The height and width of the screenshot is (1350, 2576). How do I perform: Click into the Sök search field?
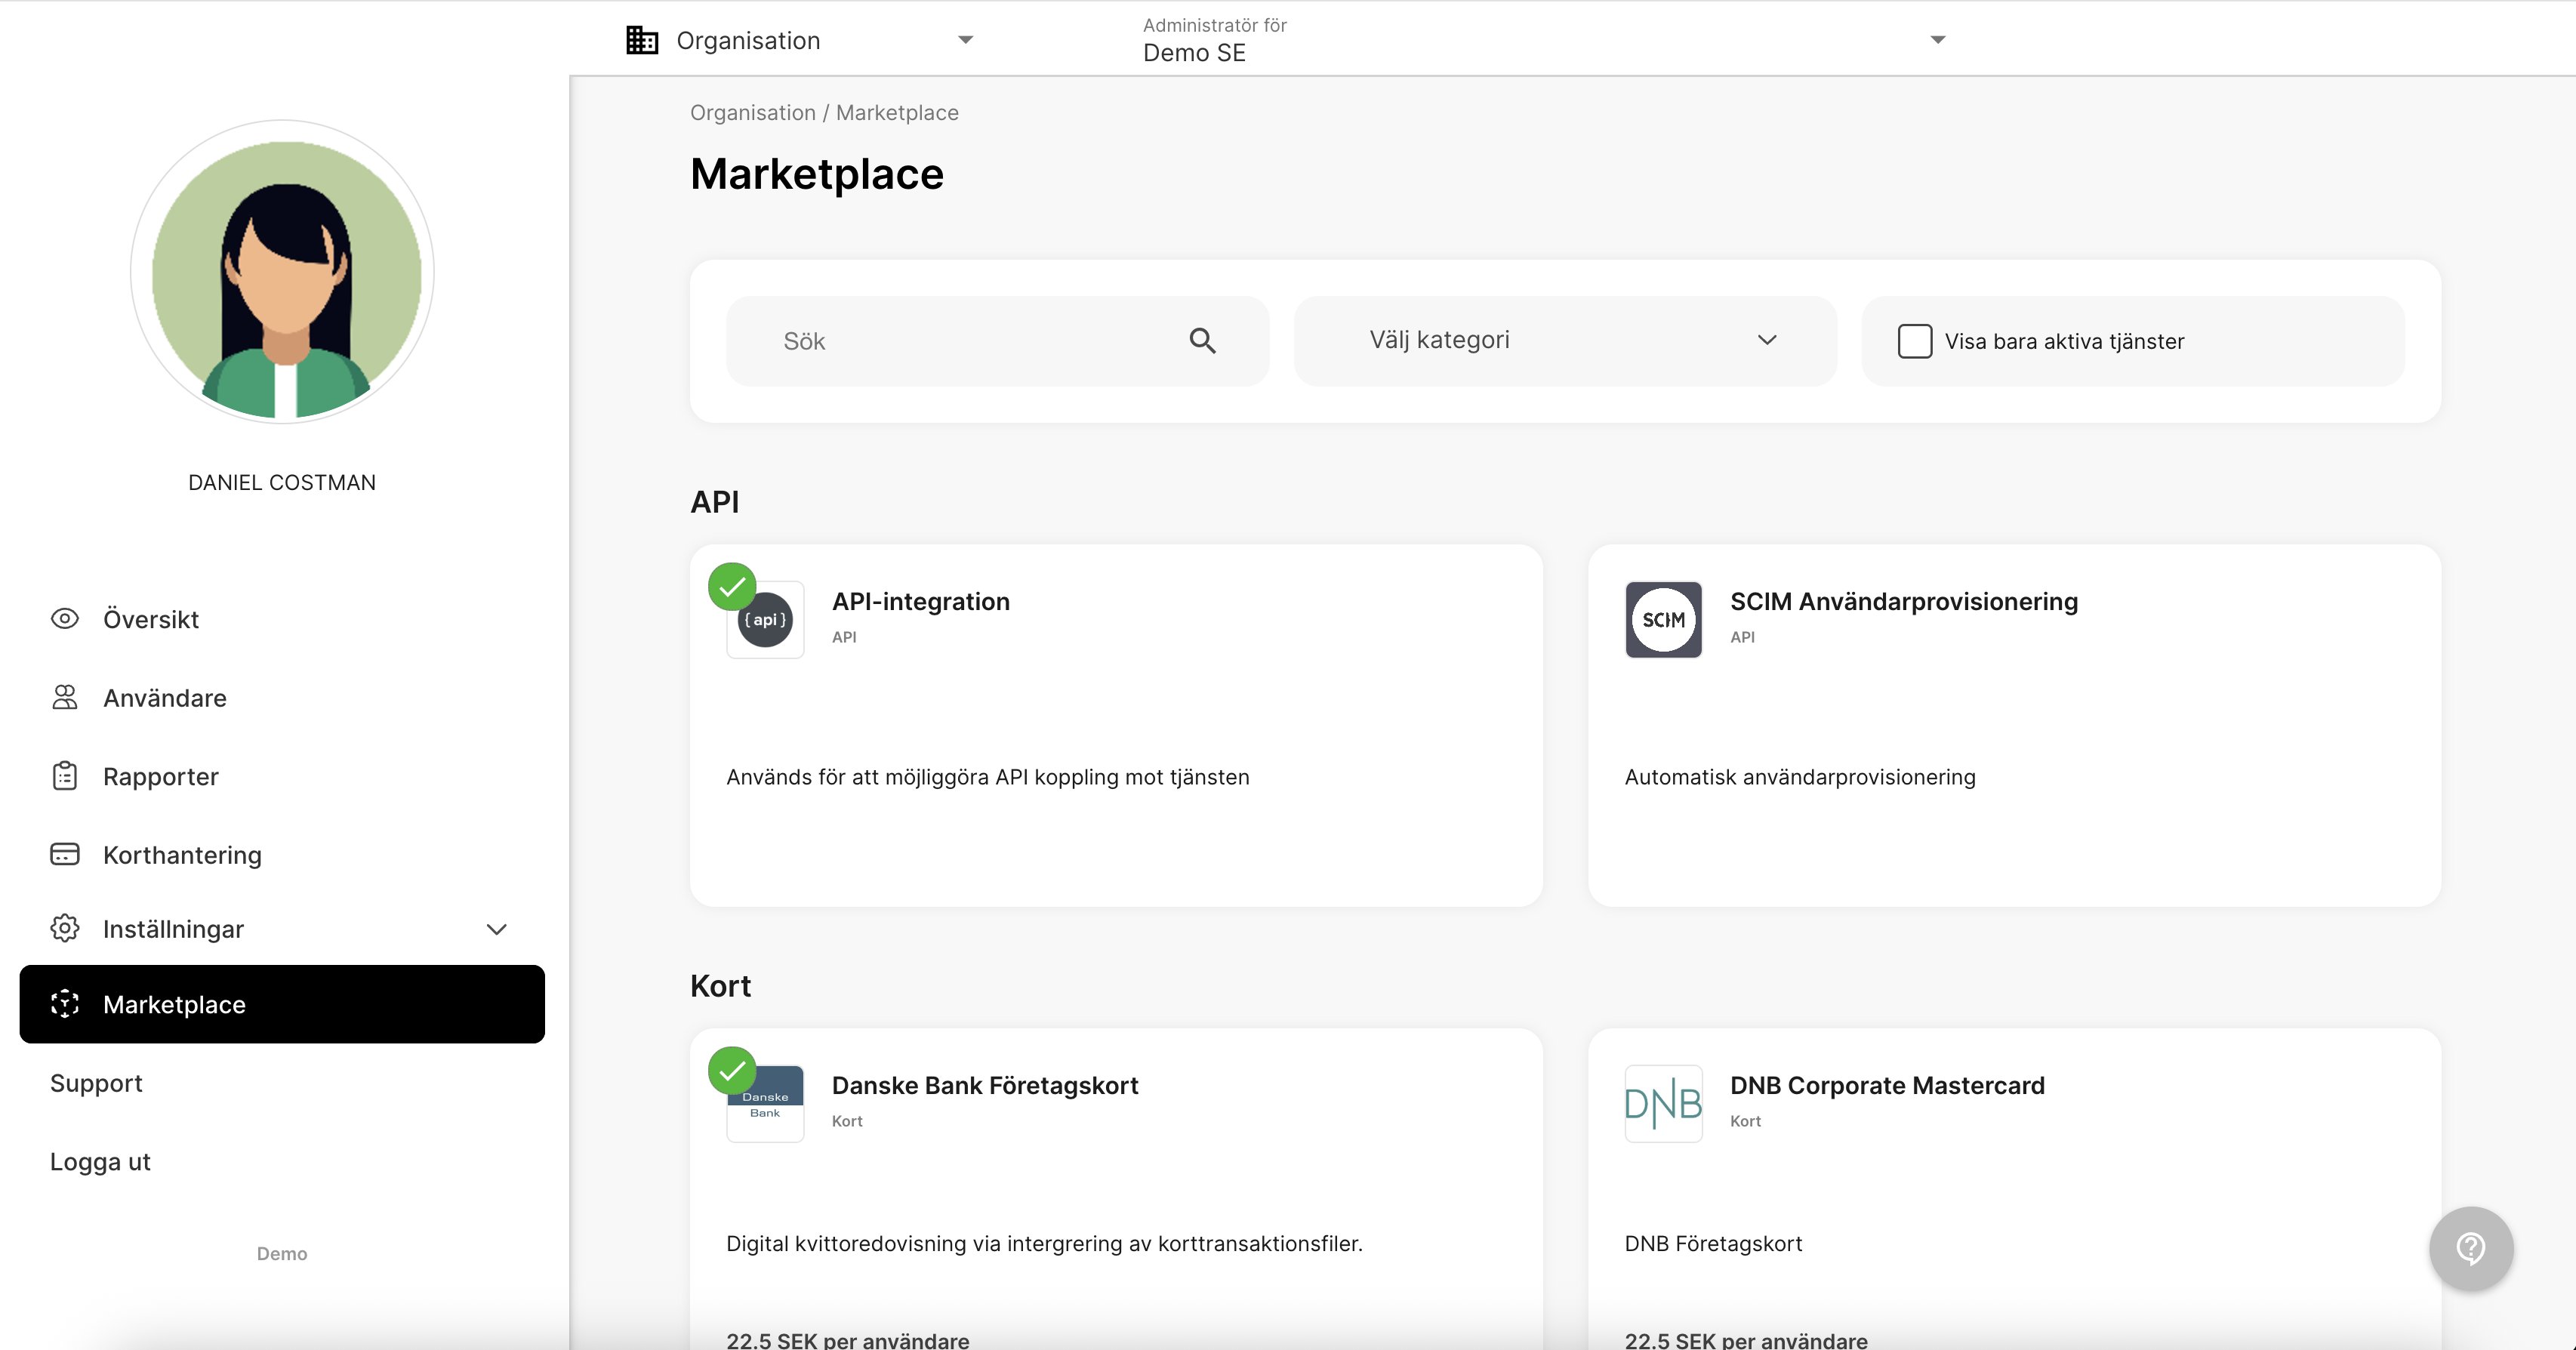click(998, 341)
